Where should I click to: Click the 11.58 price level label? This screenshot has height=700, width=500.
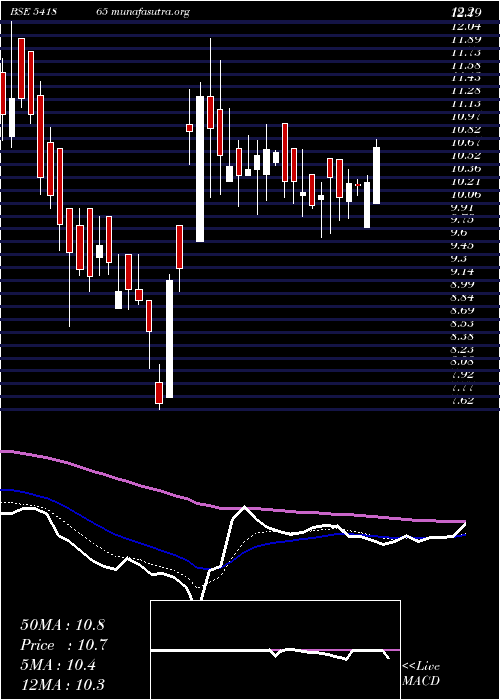click(x=466, y=65)
